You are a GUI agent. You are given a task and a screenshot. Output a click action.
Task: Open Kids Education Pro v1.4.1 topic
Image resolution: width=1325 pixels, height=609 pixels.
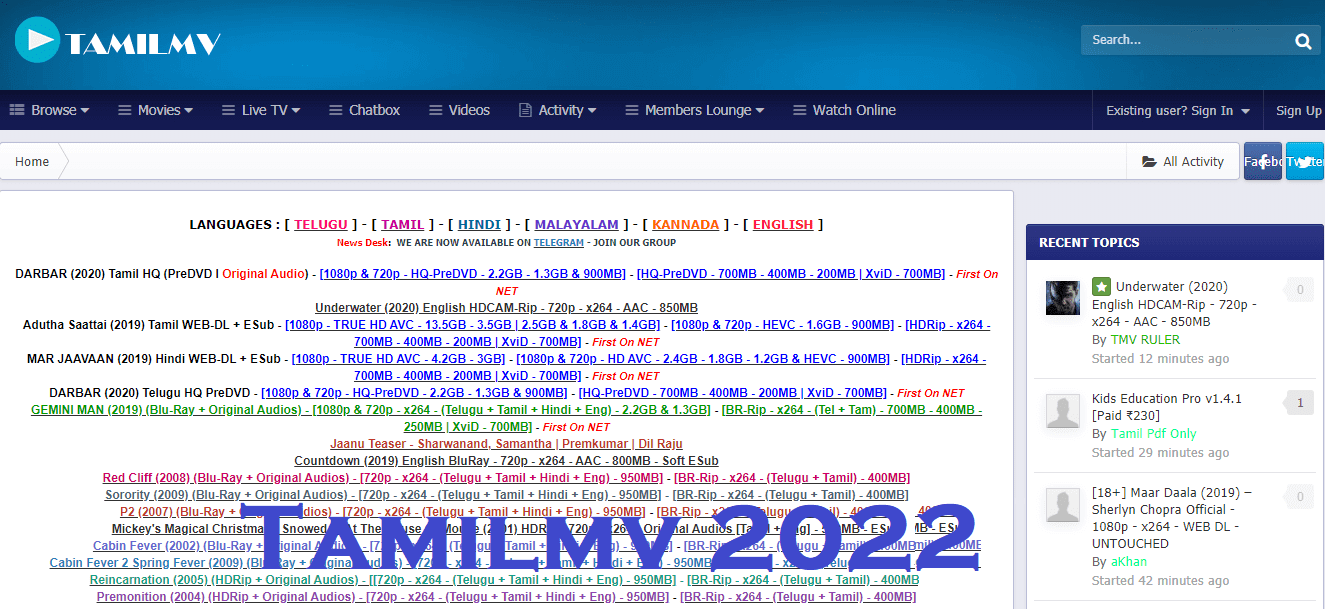point(1167,407)
